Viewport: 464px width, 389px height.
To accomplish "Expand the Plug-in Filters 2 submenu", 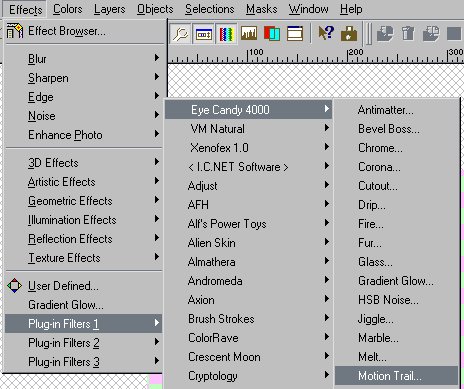I will (83, 343).
